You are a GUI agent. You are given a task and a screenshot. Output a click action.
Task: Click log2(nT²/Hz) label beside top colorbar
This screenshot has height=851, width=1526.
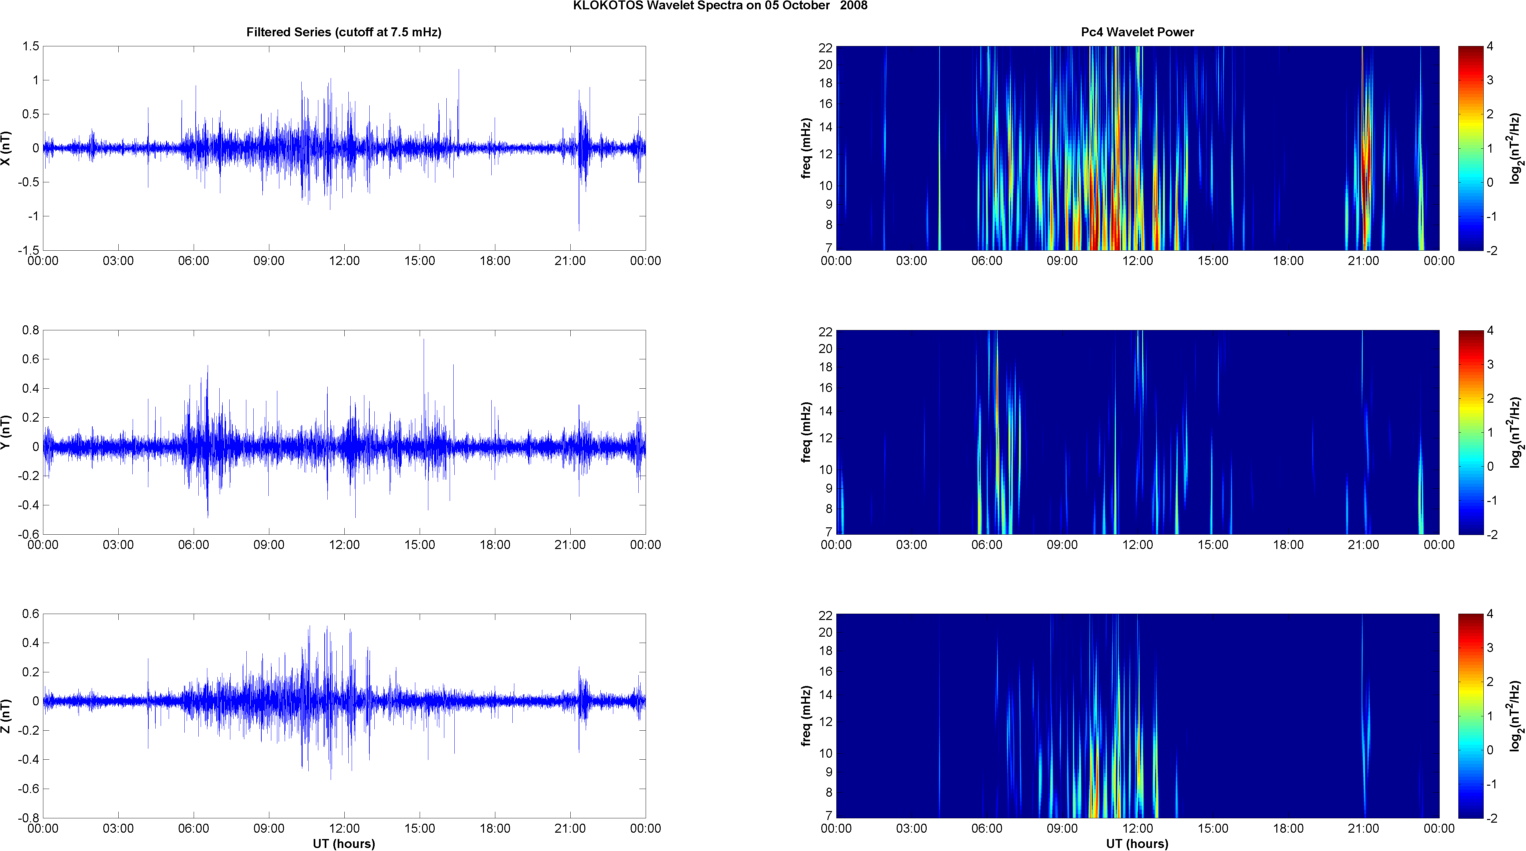pos(1517,148)
